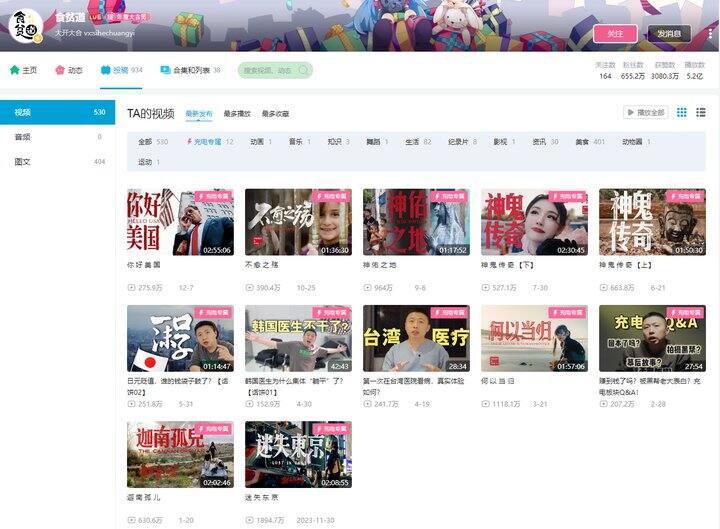Click the 发消息 message button
Viewport: 720px width, 529px height.
point(669,34)
